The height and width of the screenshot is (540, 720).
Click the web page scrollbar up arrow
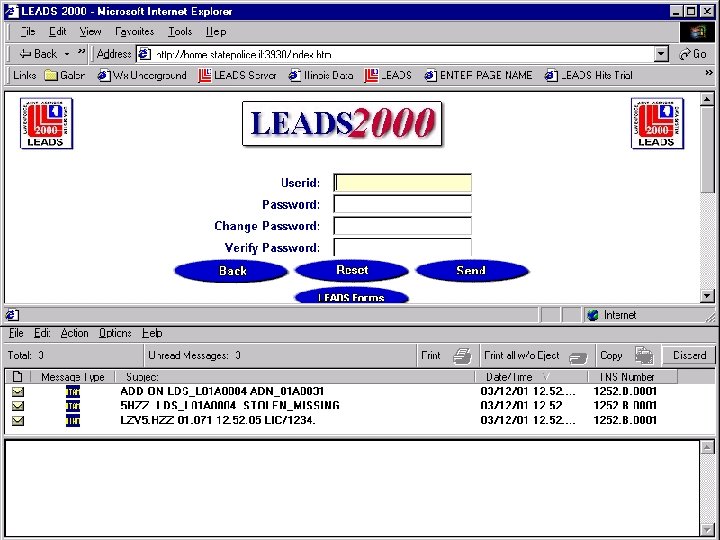point(707,99)
